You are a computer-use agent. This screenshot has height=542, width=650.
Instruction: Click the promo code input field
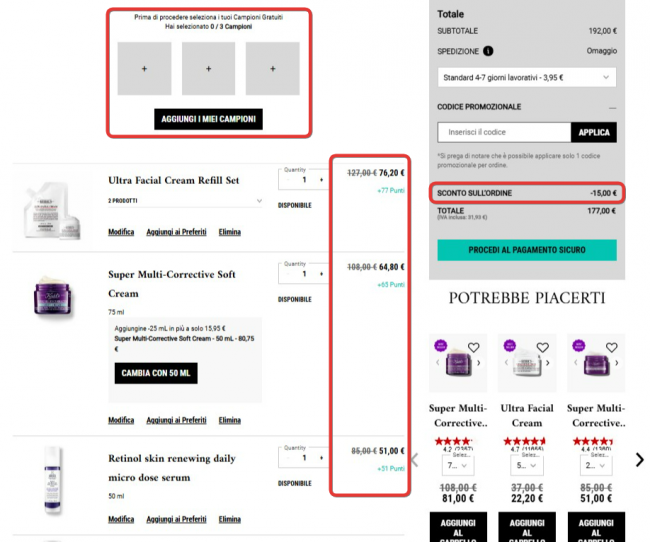[x=504, y=132]
